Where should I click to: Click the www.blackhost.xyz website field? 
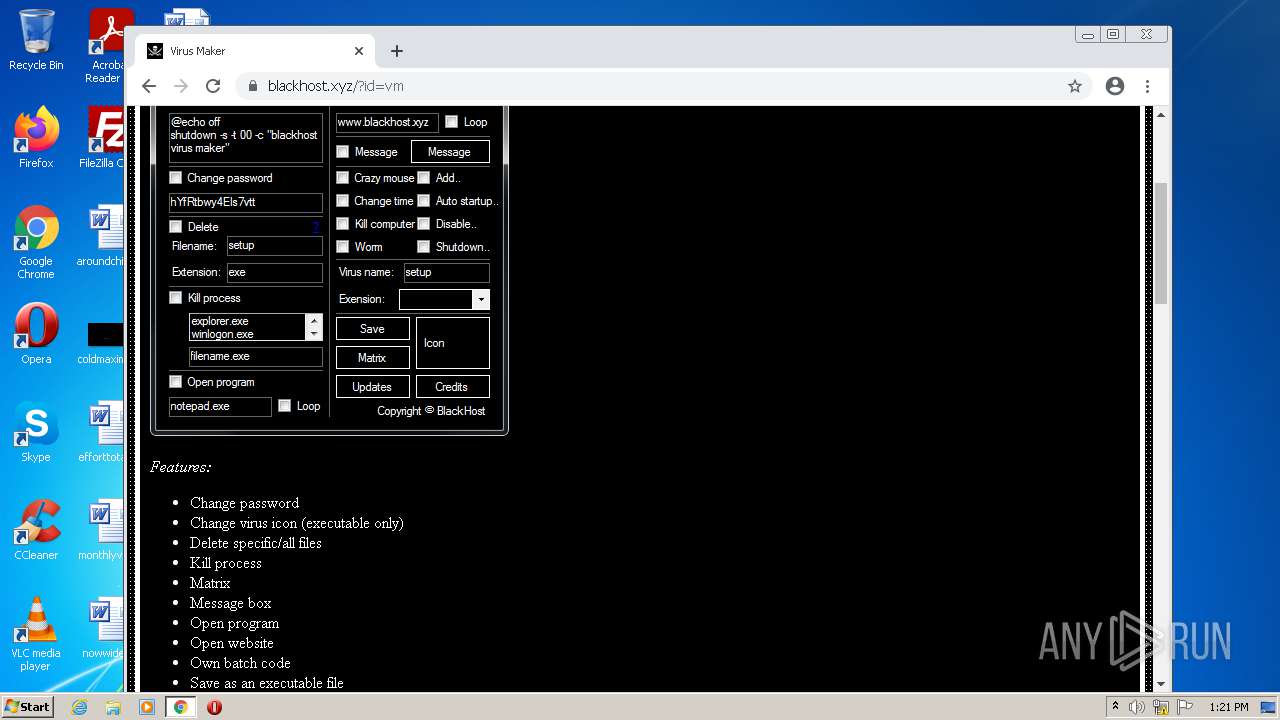387,123
